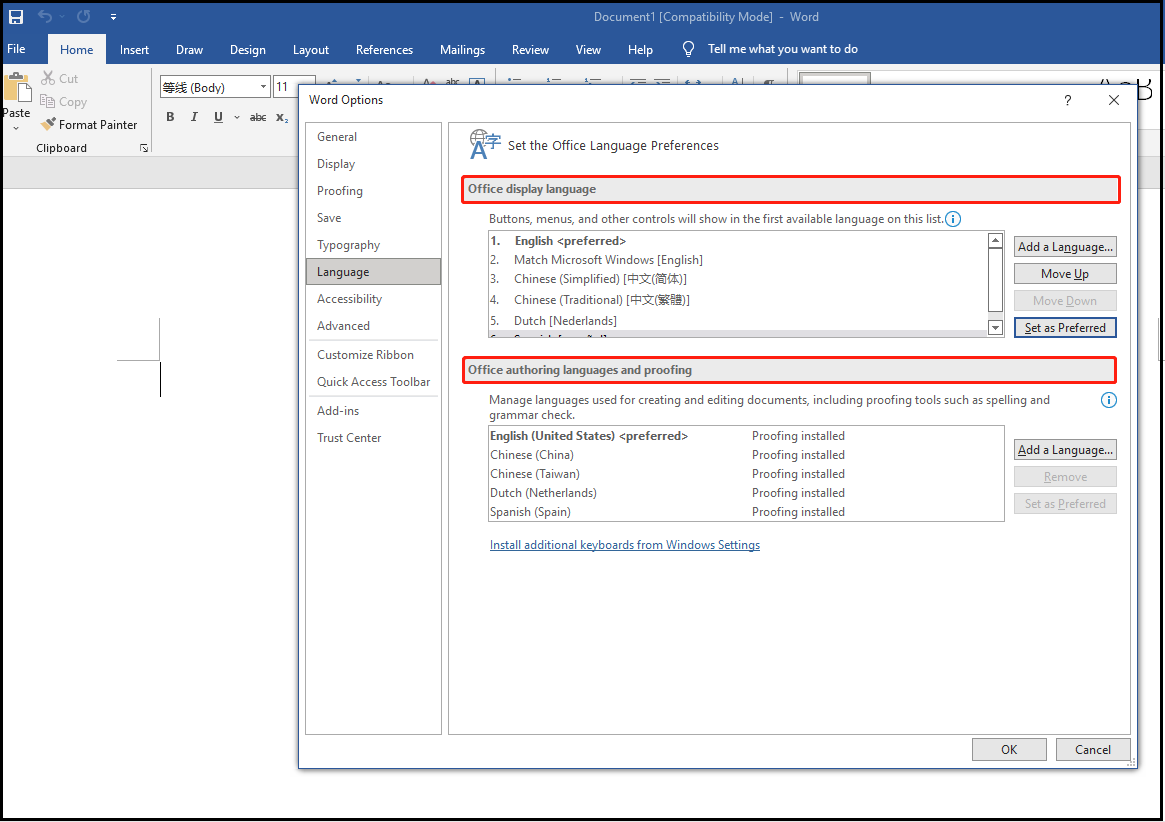This screenshot has height=822, width=1165.
Task: Click the Paste clipboard icon
Action: click(x=16, y=91)
